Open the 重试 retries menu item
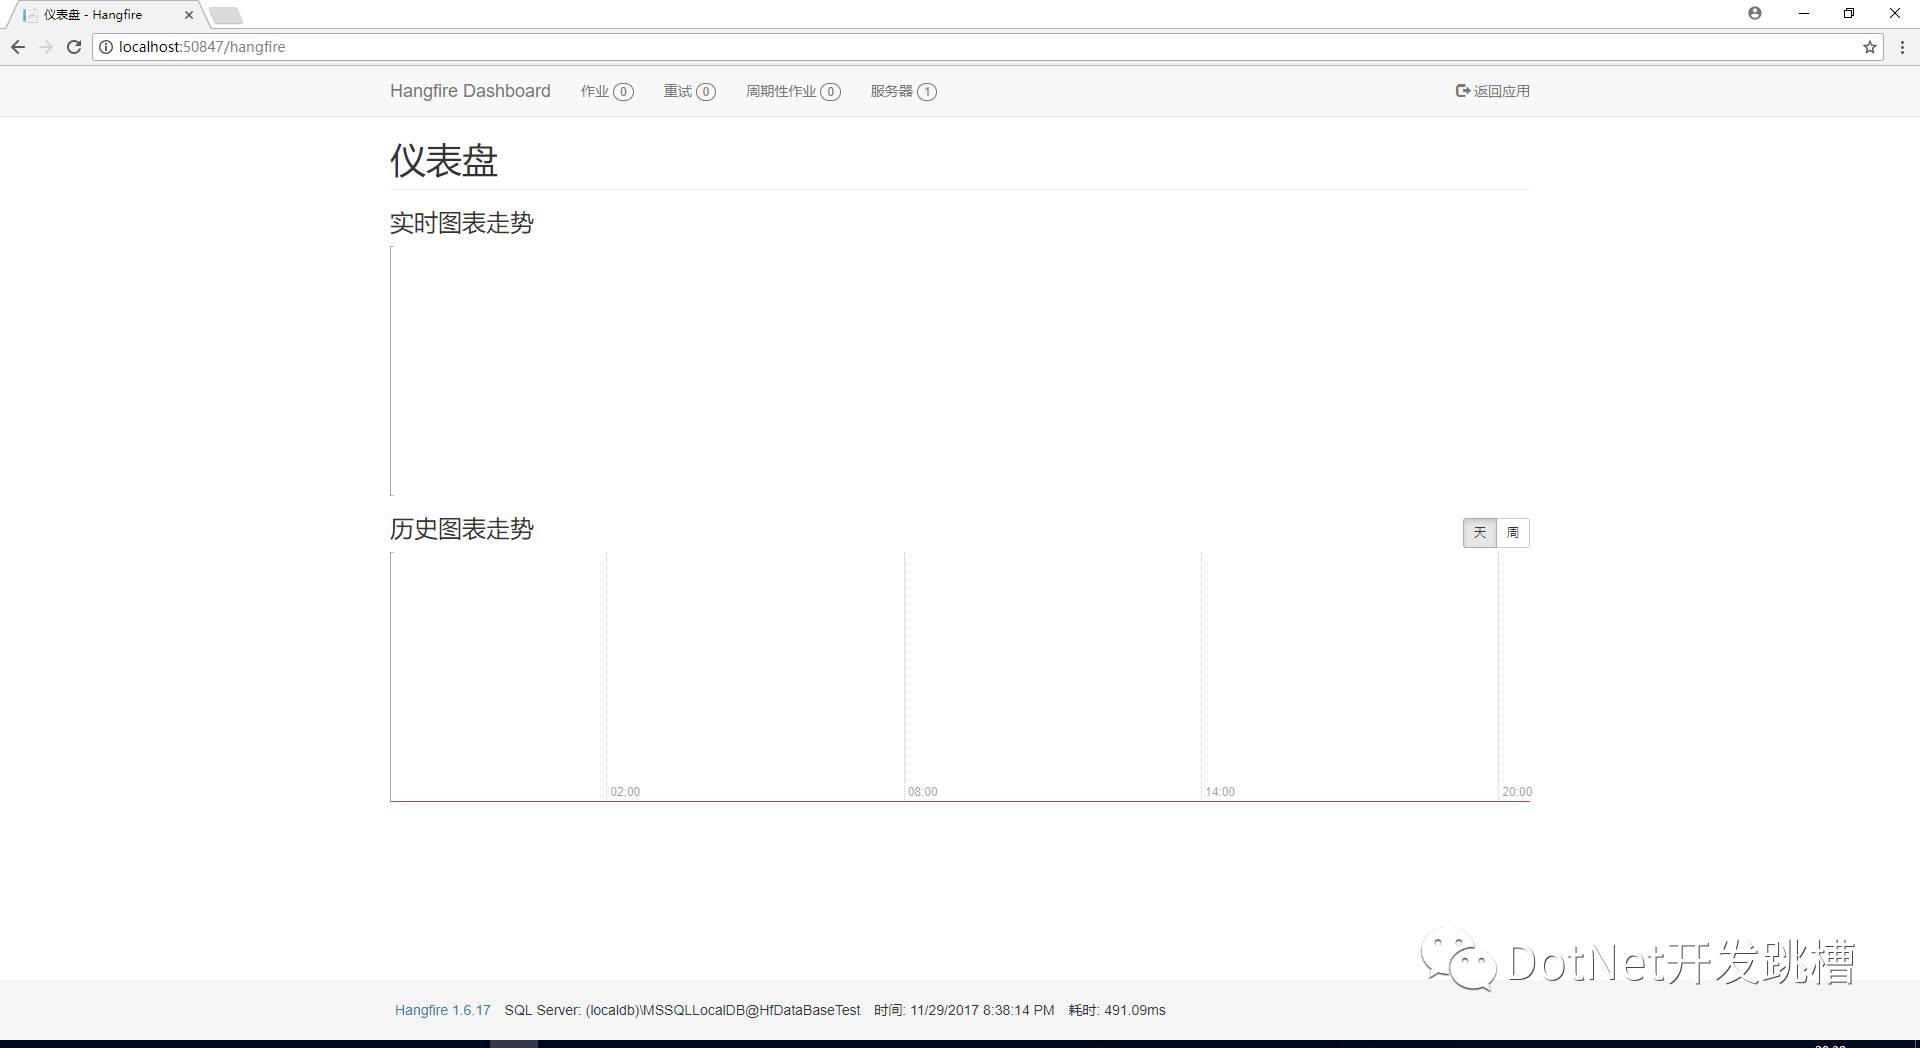This screenshot has width=1920, height=1048. pyautogui.click(x=689, y=91)
